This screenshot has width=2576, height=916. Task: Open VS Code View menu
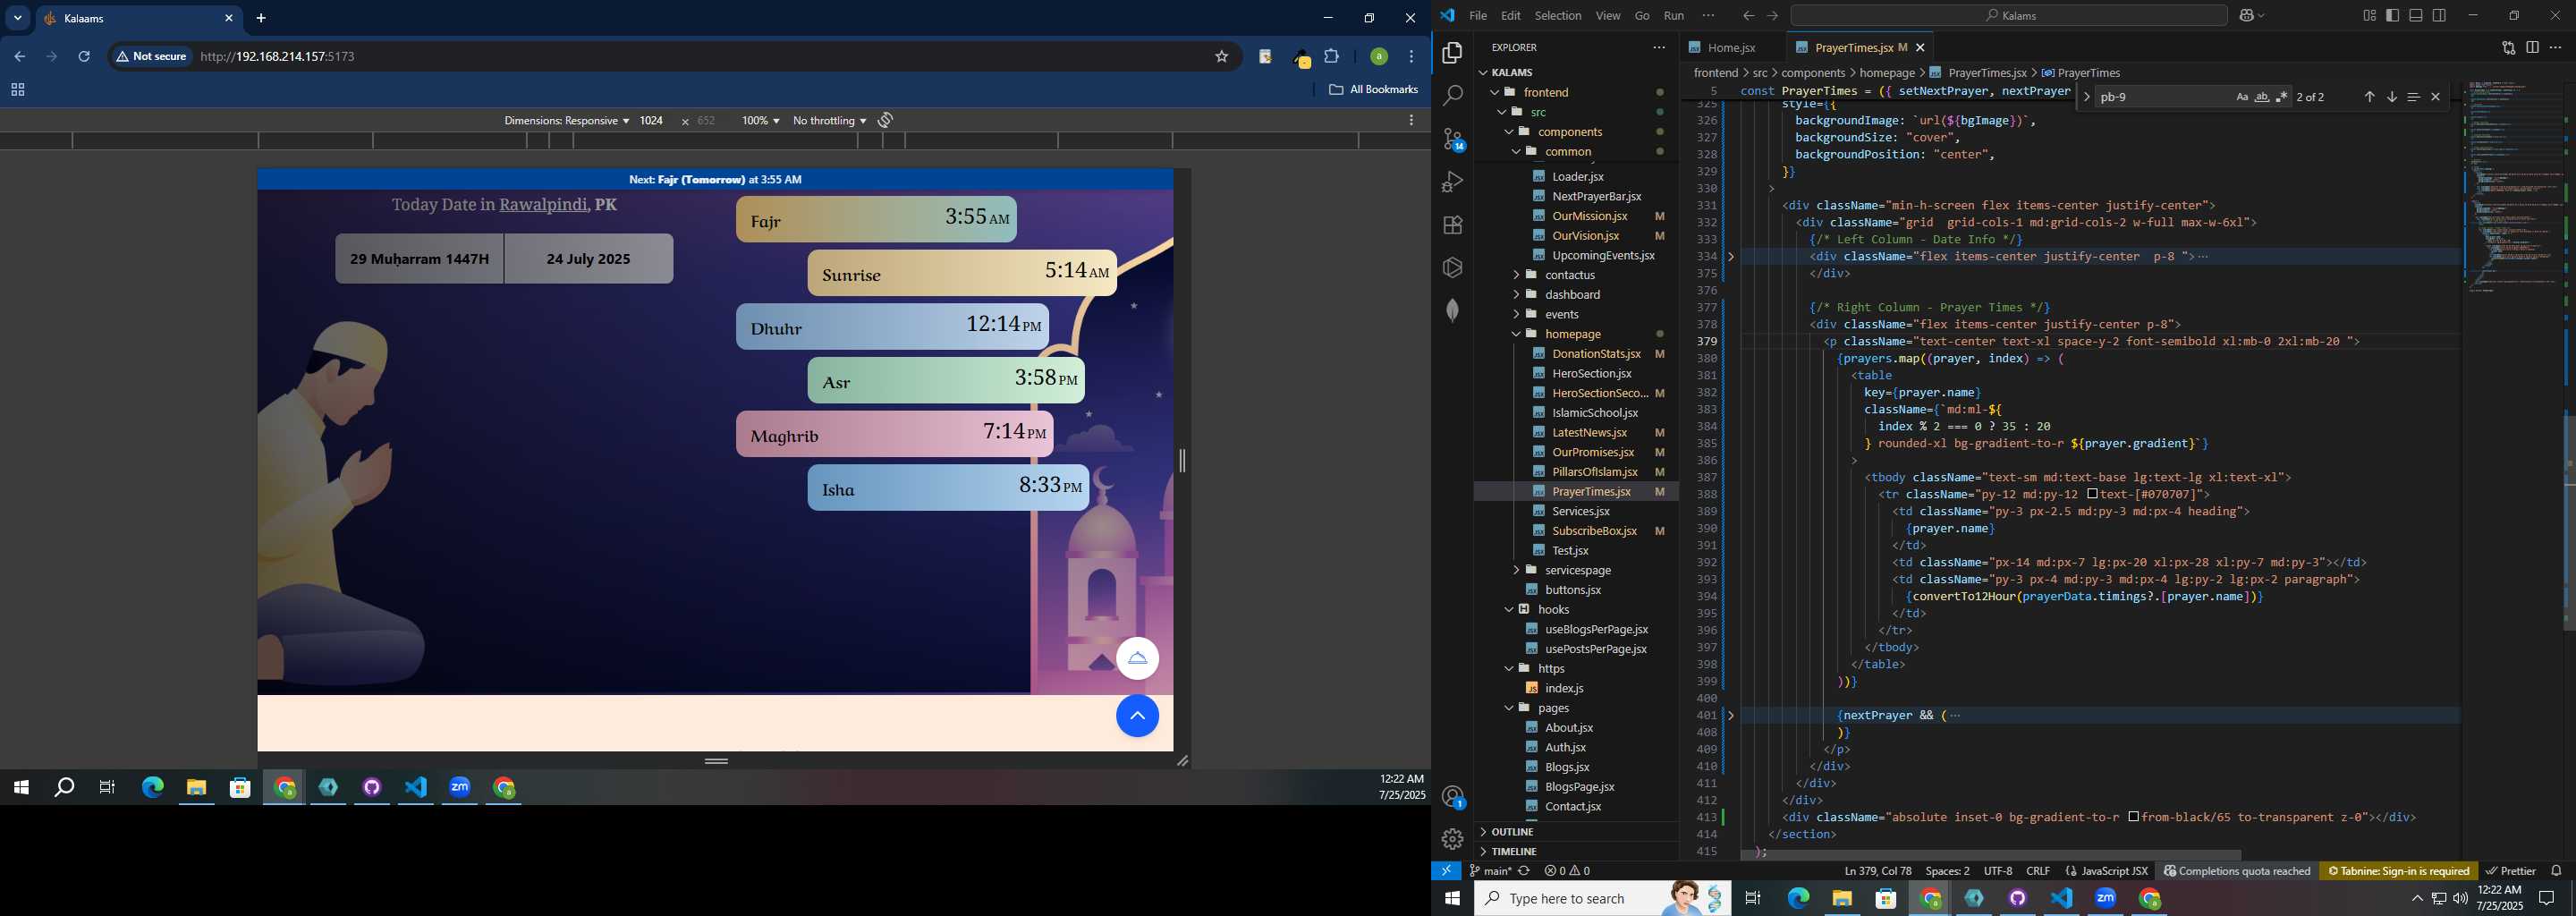tap(1608, 15)
